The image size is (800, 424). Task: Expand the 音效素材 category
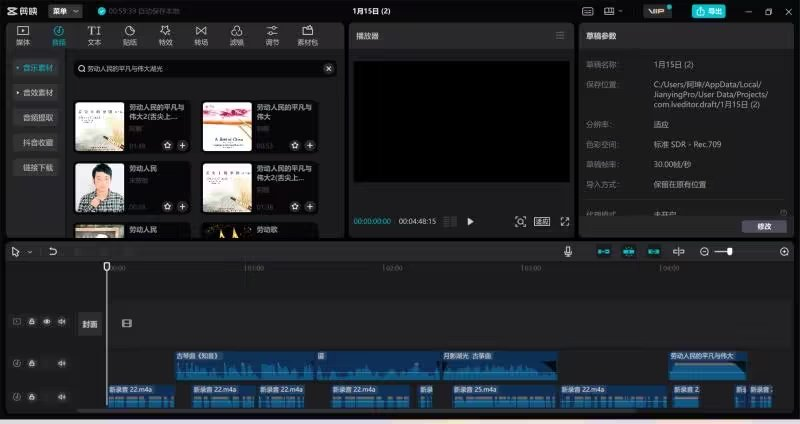pos(38,92)
